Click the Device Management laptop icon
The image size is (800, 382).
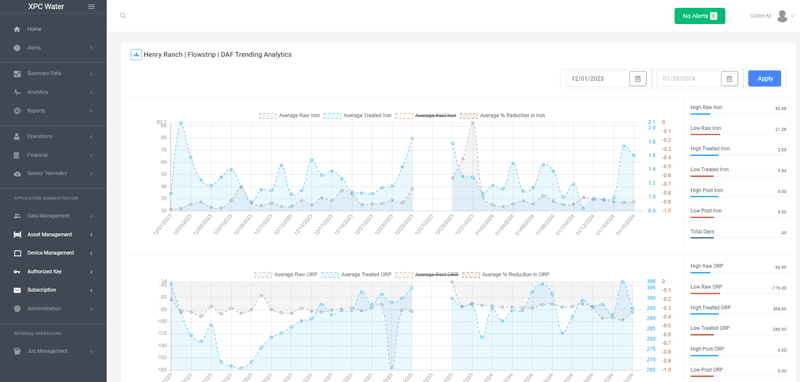point(17,253)
